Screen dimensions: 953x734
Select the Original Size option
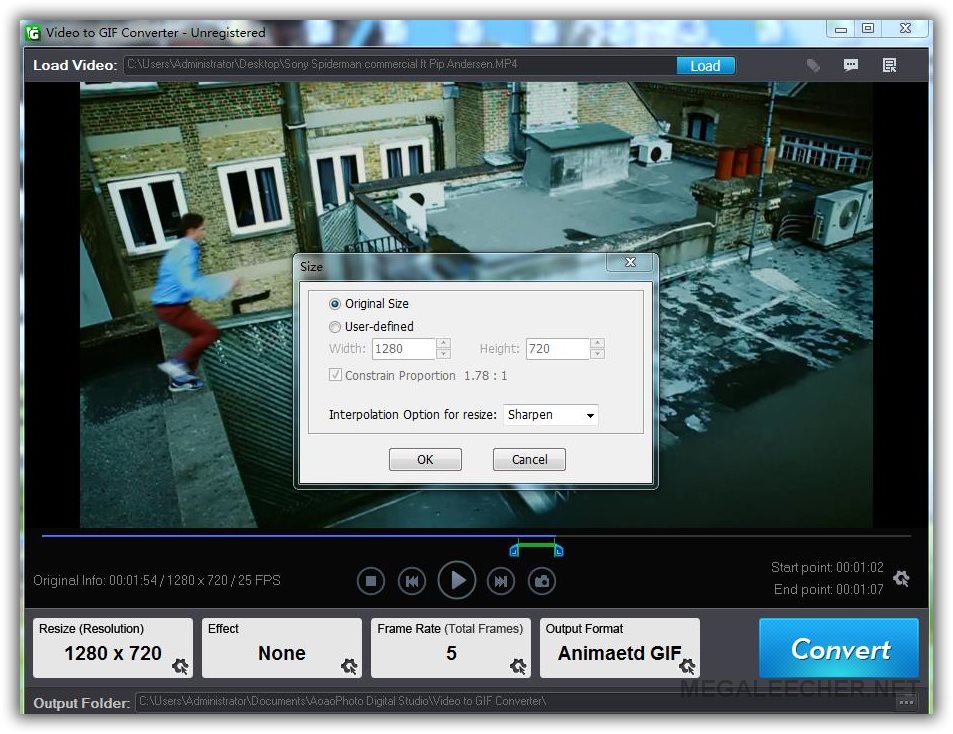tap(368, 303)
